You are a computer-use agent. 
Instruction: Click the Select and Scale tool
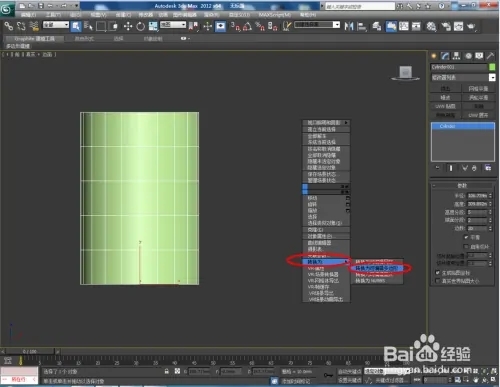pyautogui.click(x=153, y=26)
